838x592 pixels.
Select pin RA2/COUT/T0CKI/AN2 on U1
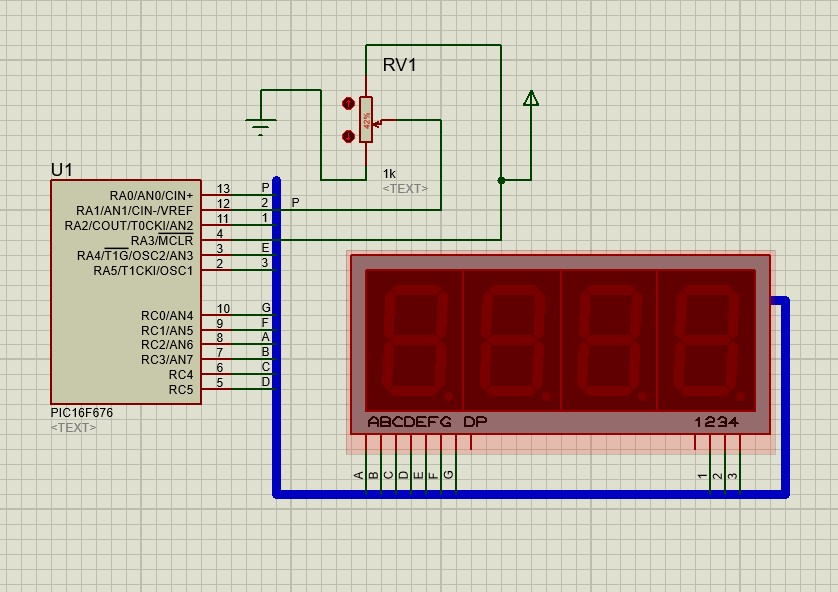point(129,225)
